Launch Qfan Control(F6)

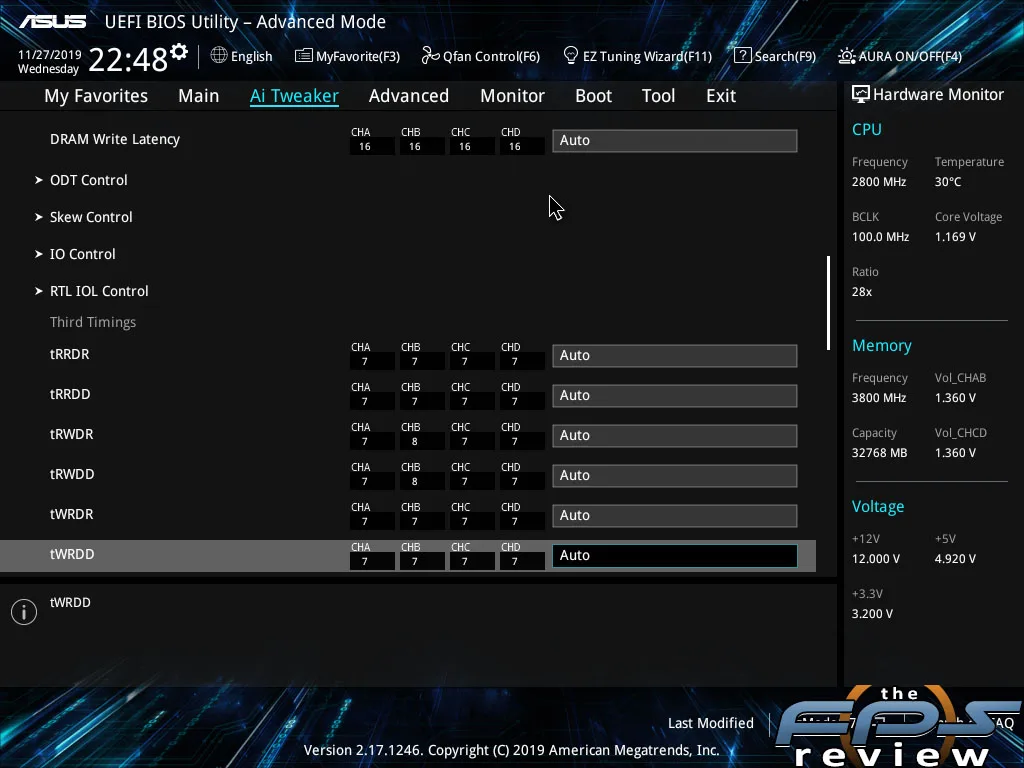point(491,56)
